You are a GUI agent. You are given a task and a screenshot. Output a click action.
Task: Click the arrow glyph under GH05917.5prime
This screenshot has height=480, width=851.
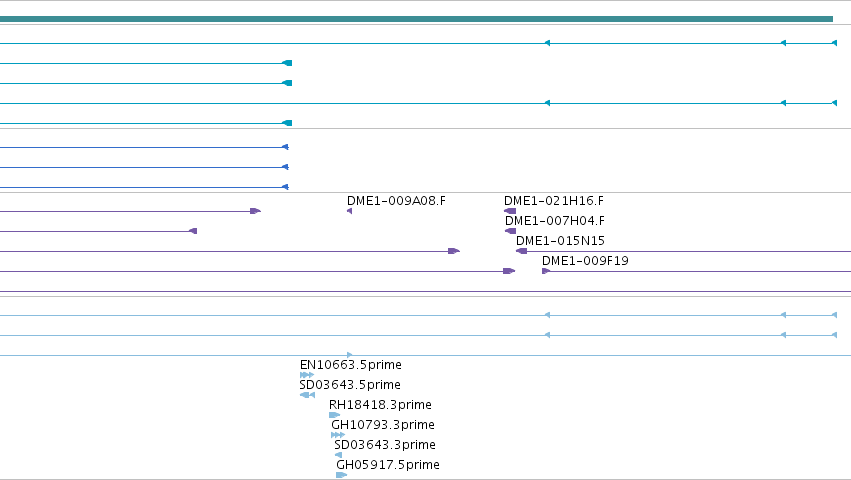pyautogui.click(x=341, y=475)
